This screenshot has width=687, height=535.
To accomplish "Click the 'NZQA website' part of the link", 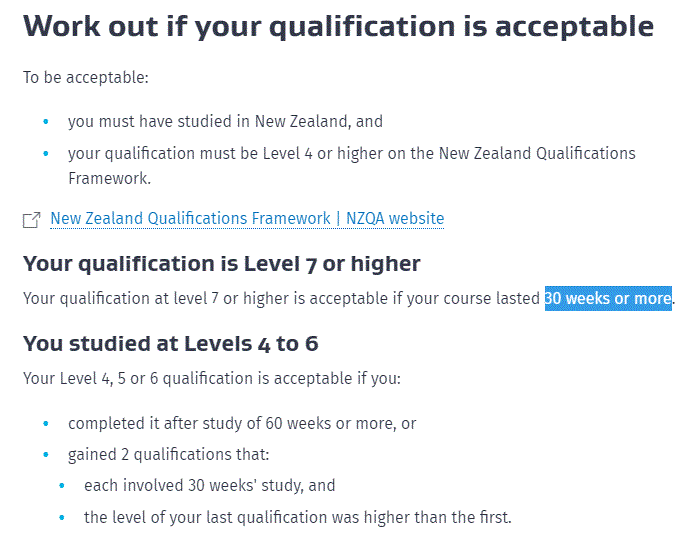I will tap(395, 218).
